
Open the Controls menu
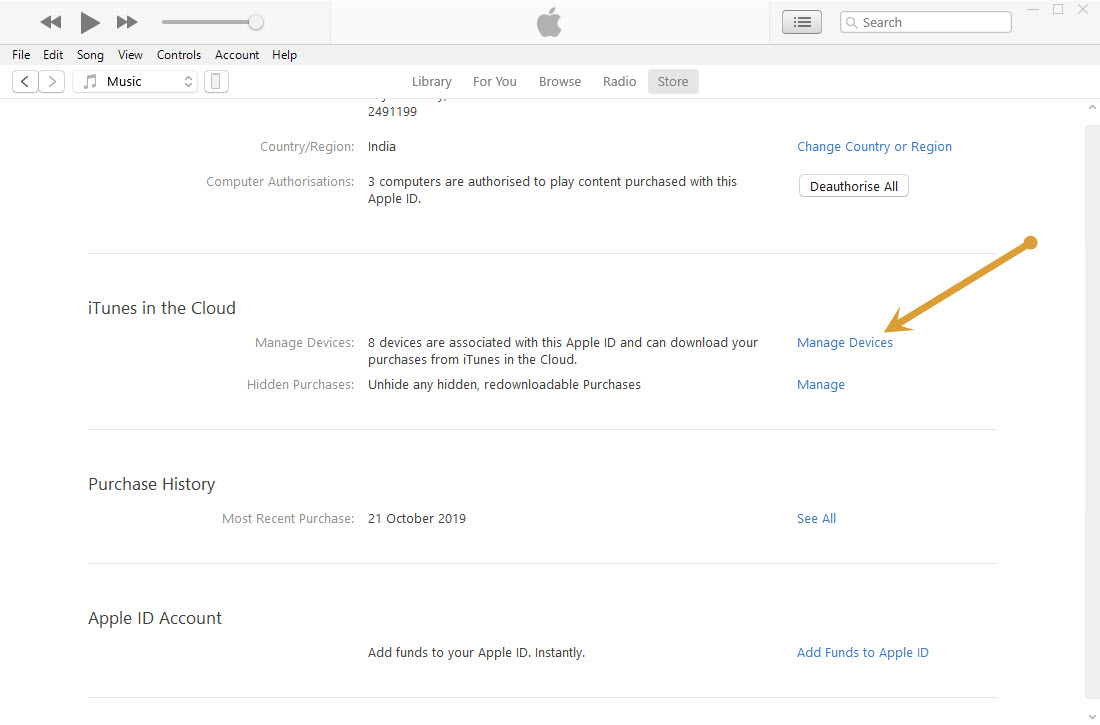point(179,55)
